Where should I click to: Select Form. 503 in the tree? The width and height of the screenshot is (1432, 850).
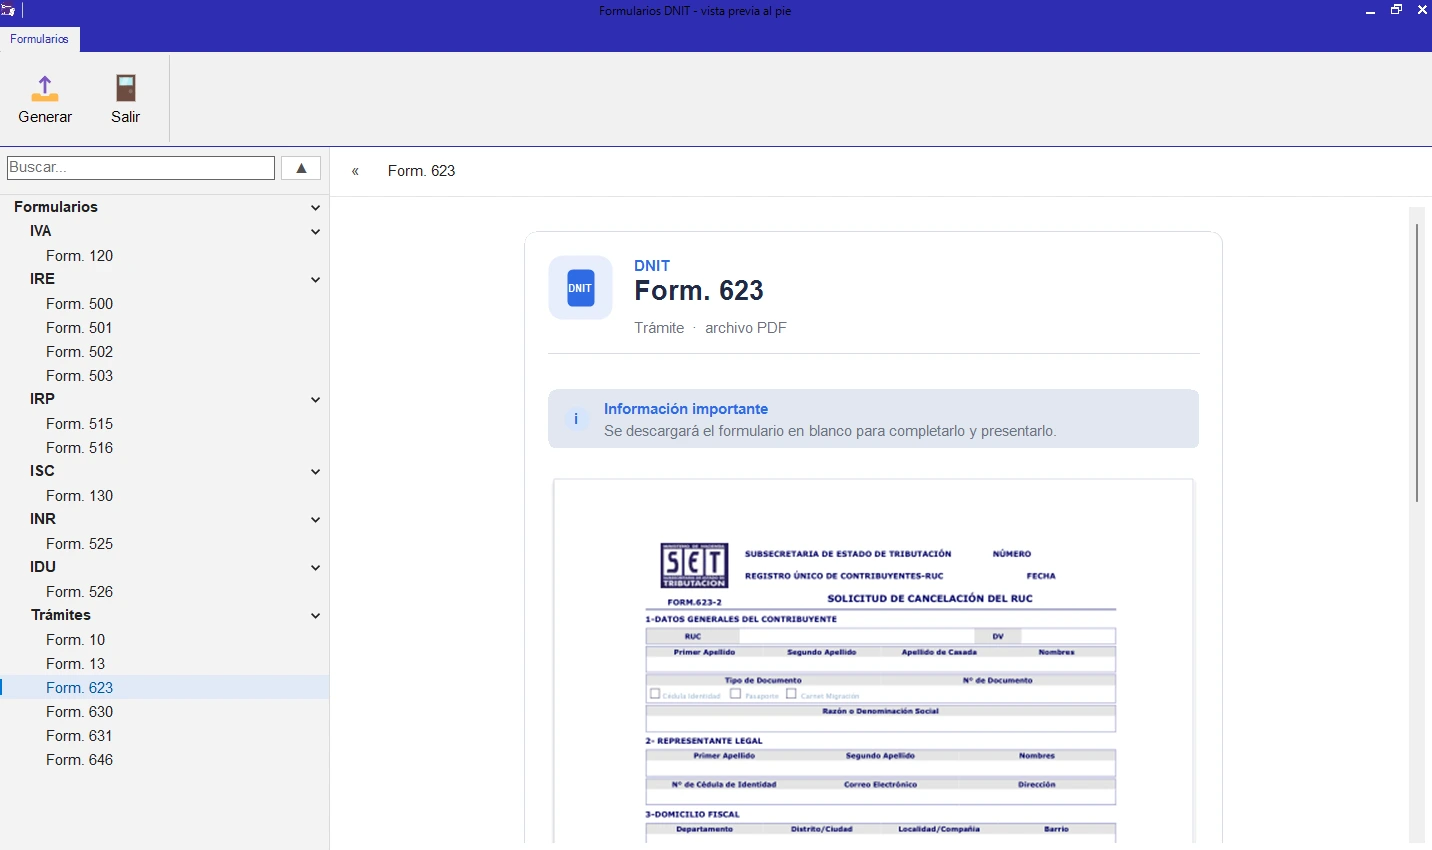(x=80, y=376)
